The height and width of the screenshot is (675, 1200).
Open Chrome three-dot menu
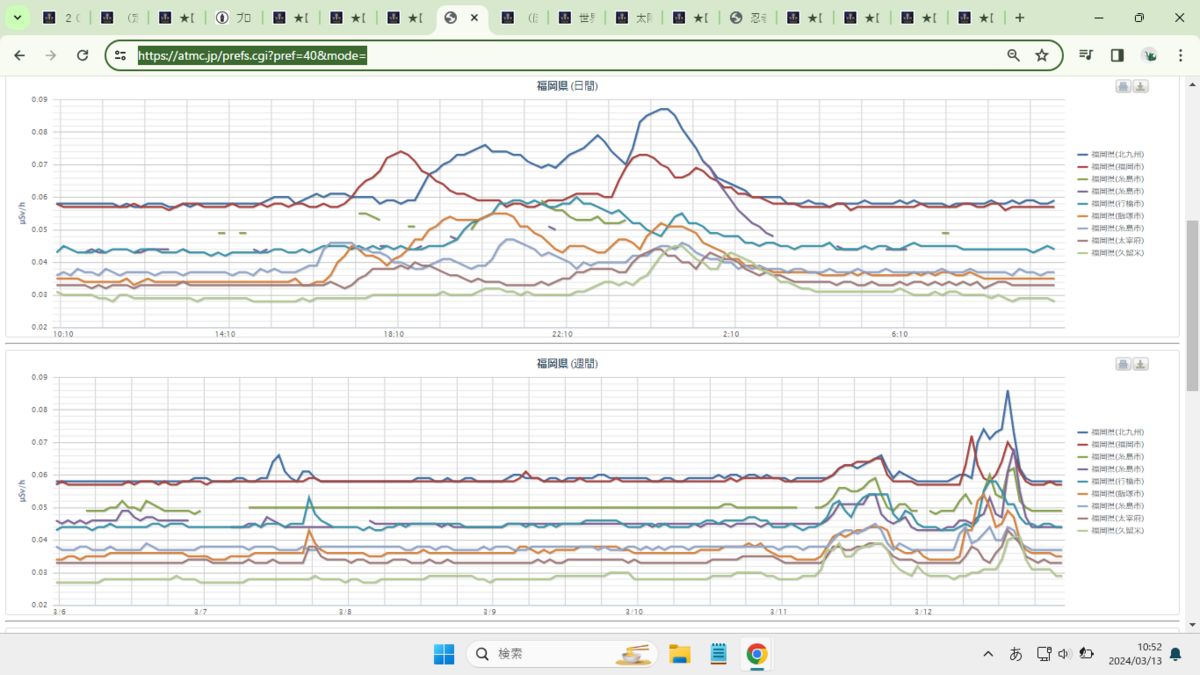point(1181,56)
